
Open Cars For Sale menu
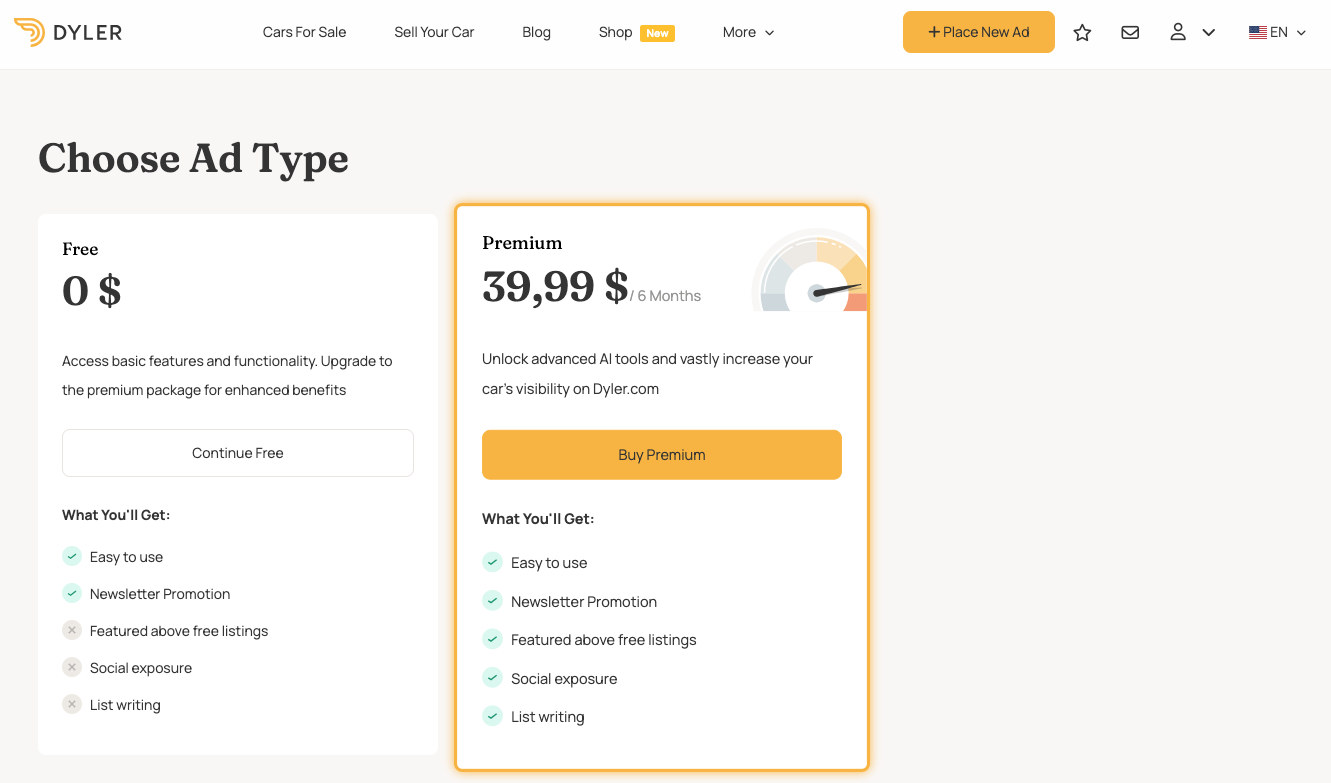click(x=304, y=32)
